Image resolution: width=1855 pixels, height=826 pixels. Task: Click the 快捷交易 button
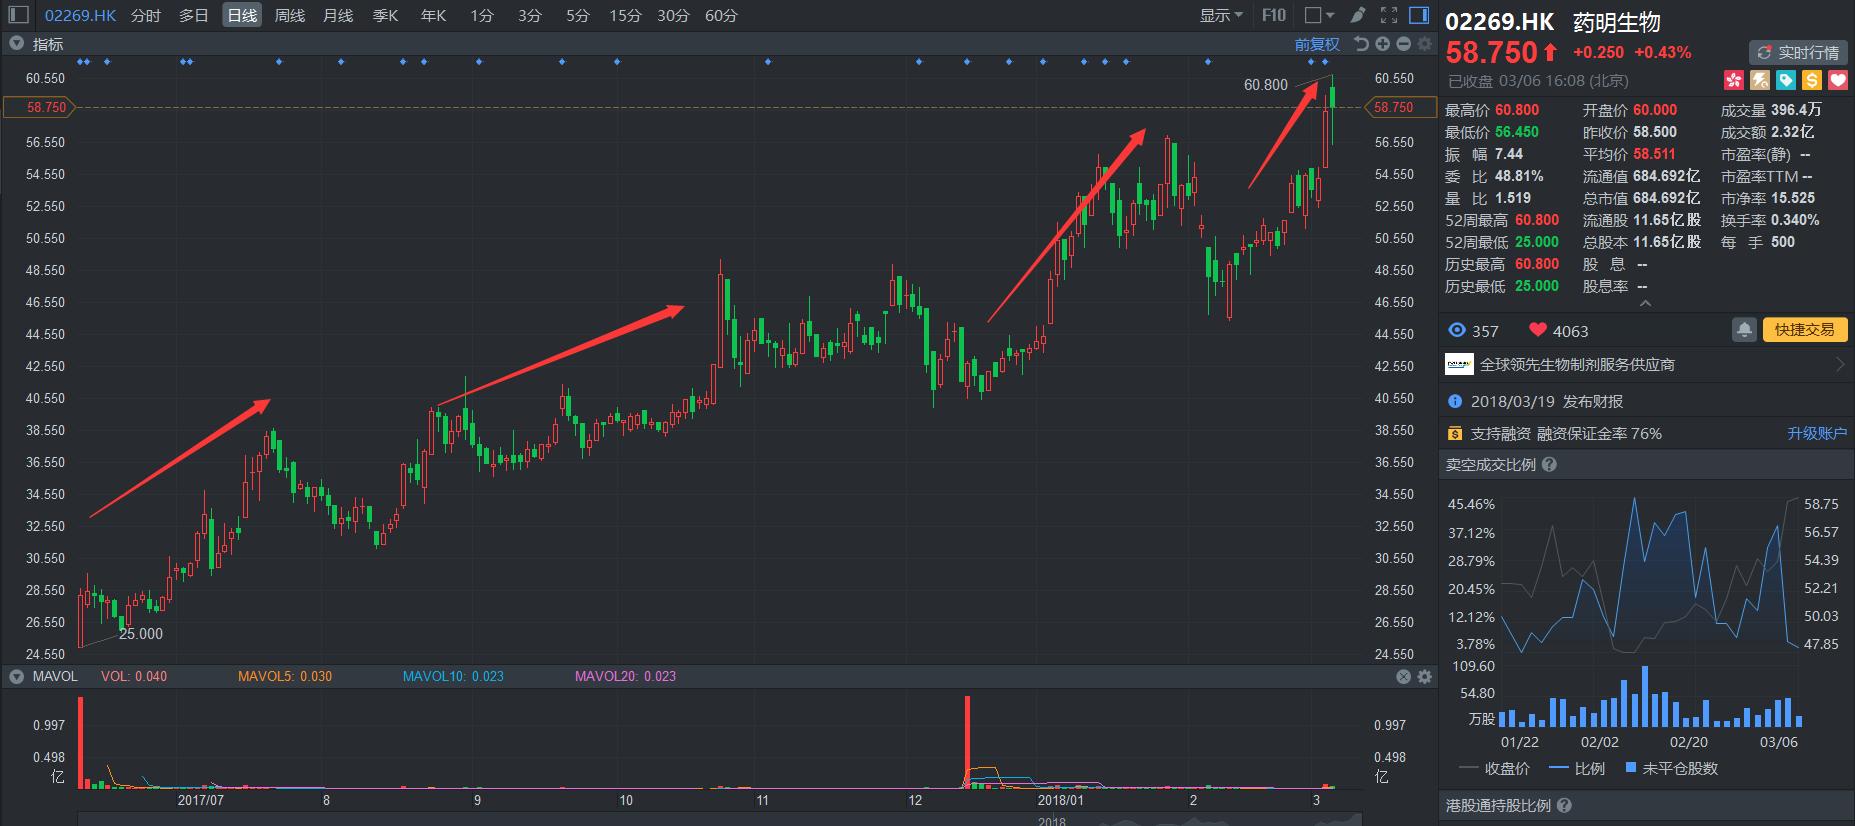1804,330
